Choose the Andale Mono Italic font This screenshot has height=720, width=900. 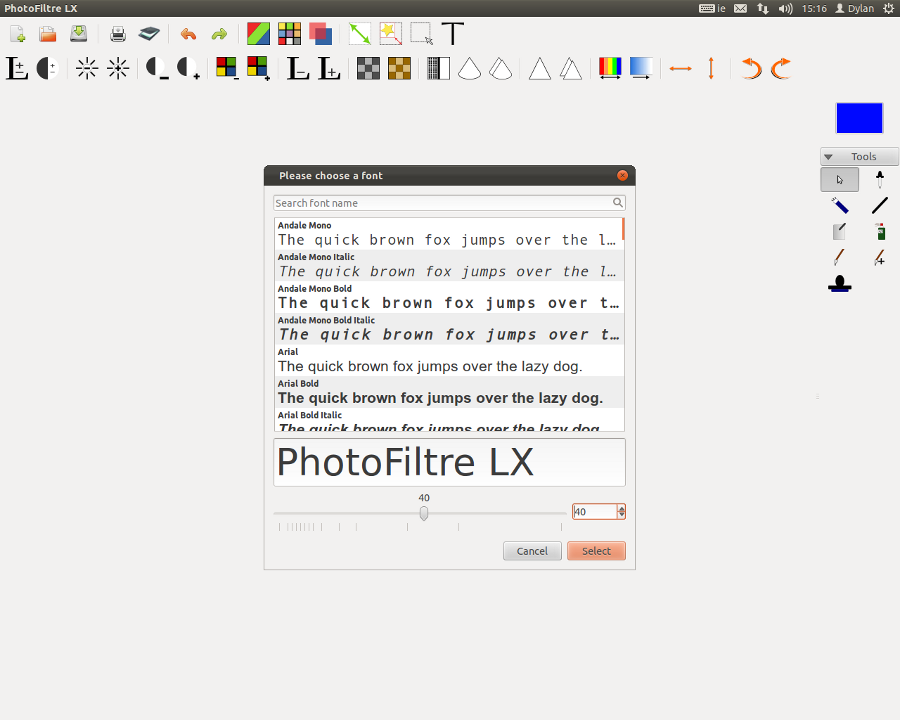(449, 265)
